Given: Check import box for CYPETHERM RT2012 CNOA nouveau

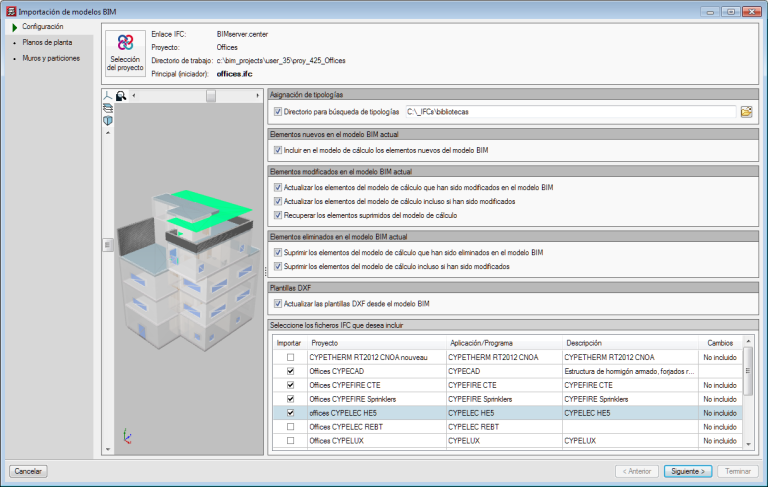Looking at the screenshot, I should pos(290,357).
